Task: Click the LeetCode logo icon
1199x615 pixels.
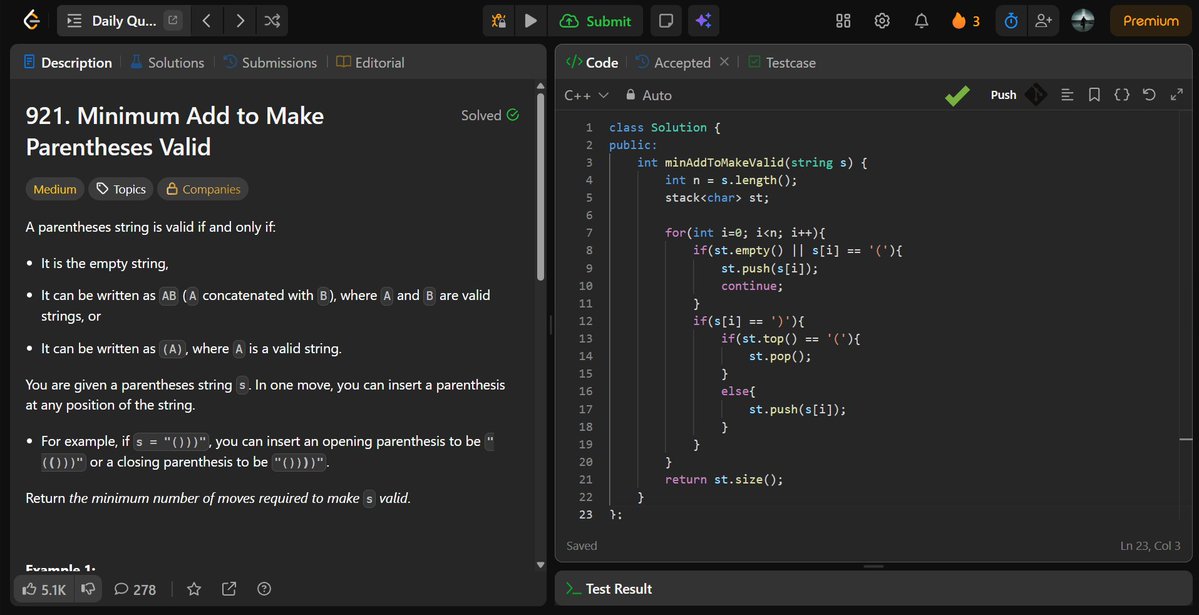Action: click(x=31, y=21)
